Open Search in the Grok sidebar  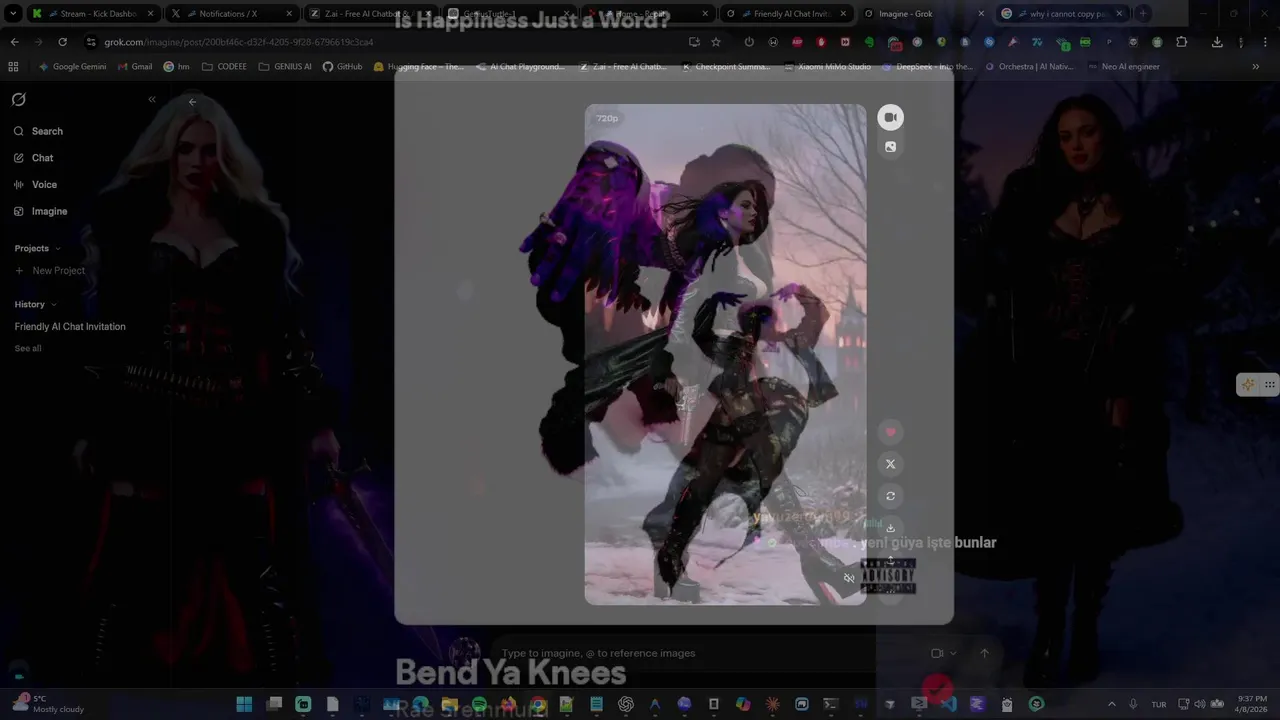point(38,131)
